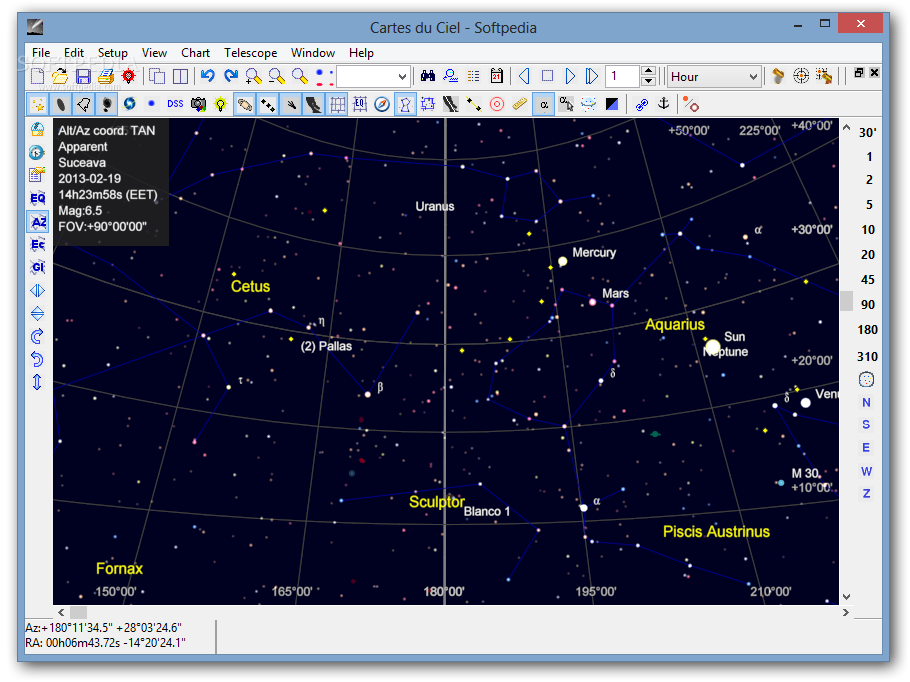Click the horizontal scrollbar thumb below chart

point(78,612)
